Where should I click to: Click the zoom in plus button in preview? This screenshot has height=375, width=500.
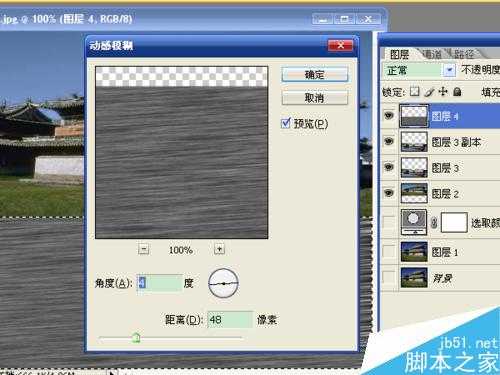click(x=219, y=249)
